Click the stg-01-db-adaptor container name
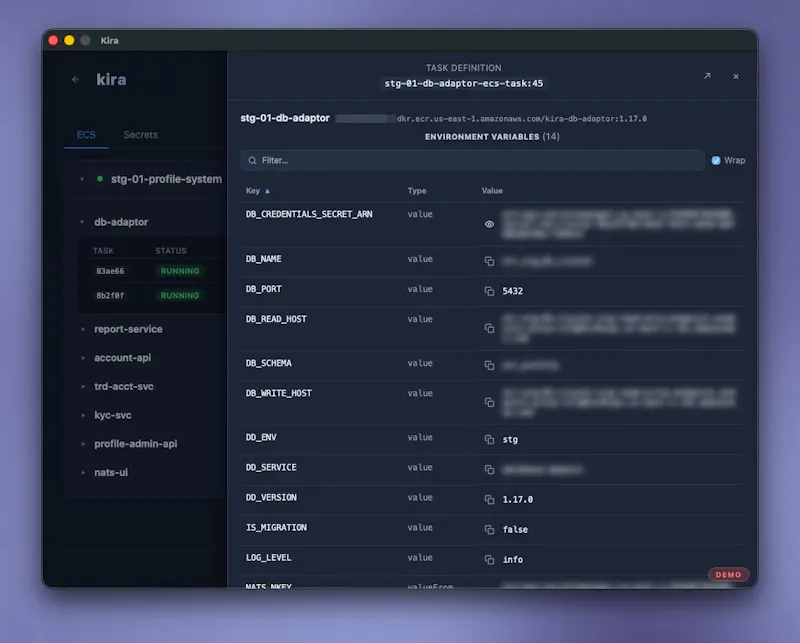Viewport: 800px width, 643px height. pos(285,118)
